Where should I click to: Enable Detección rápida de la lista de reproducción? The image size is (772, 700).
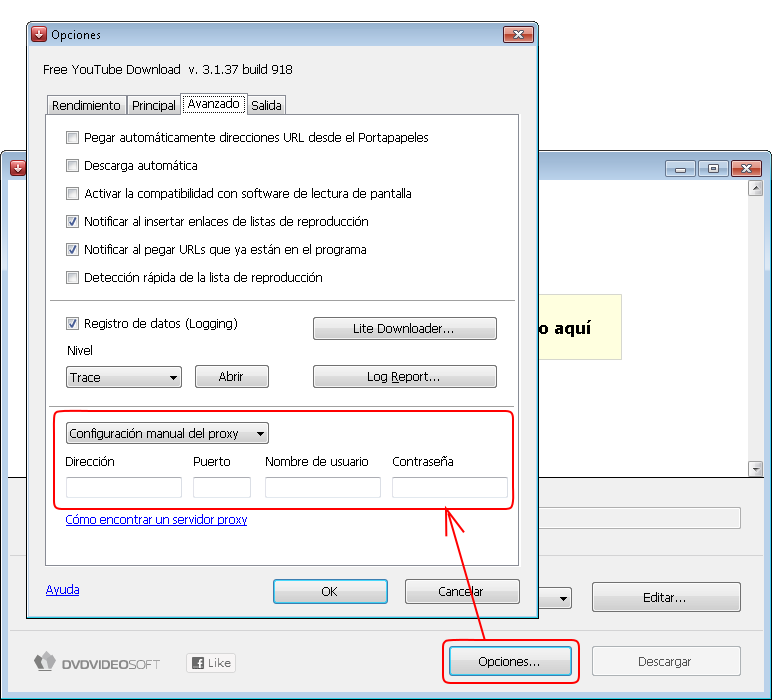coord(72,278)
